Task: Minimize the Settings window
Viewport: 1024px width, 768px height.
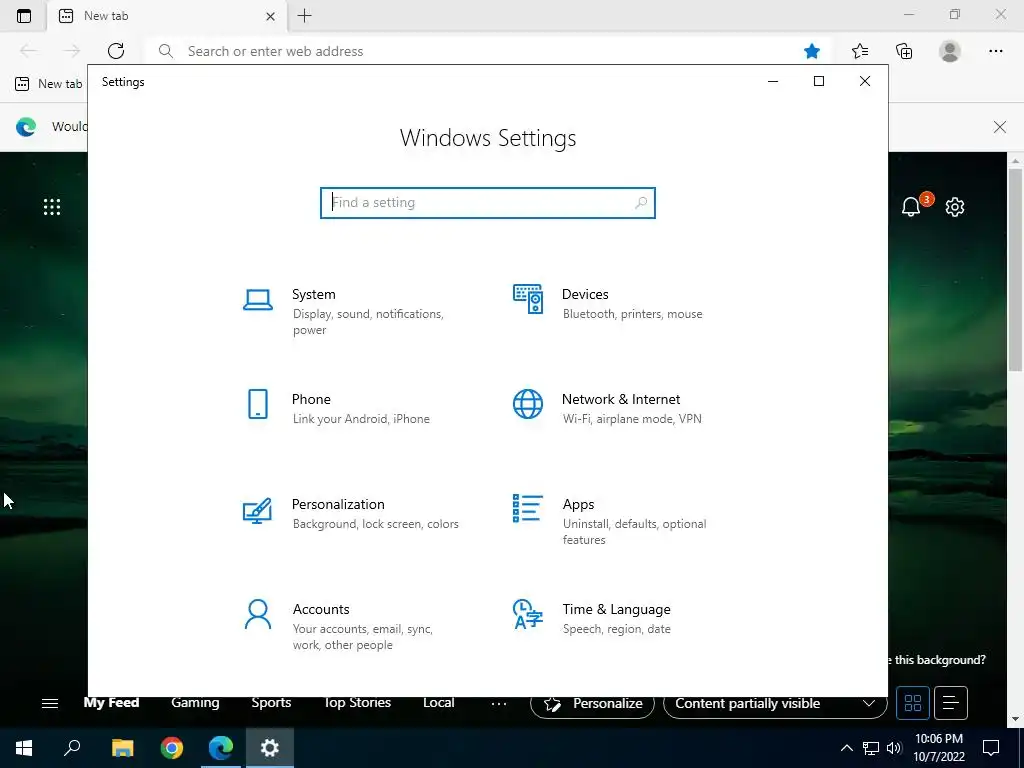Action: point(773,81)
